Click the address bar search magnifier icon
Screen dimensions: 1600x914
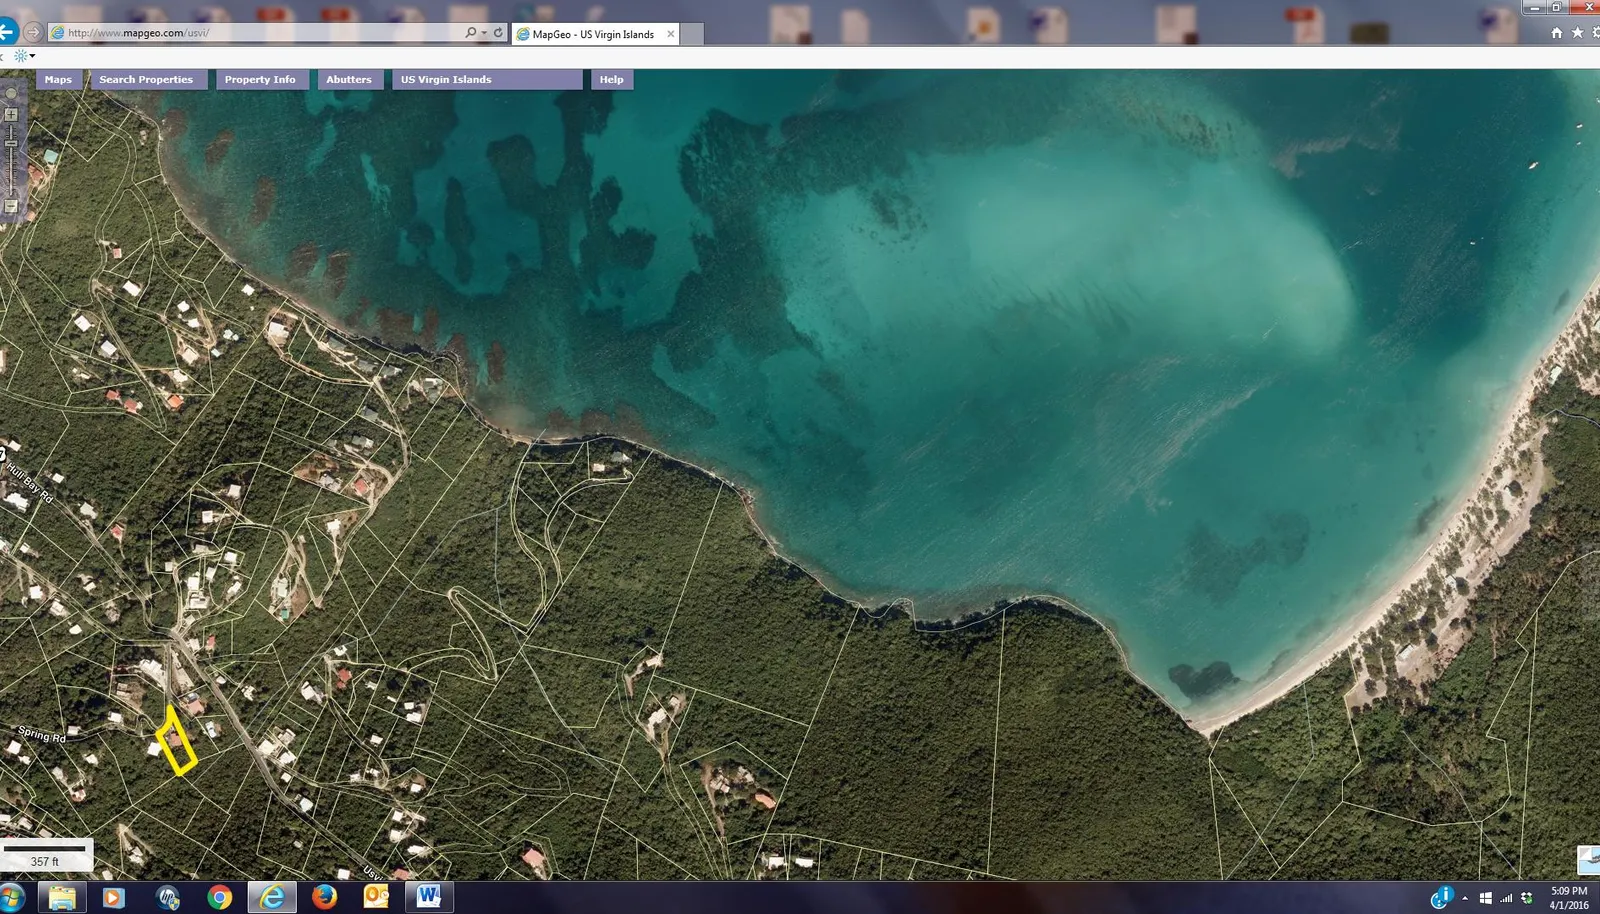(x=470, y=33)
